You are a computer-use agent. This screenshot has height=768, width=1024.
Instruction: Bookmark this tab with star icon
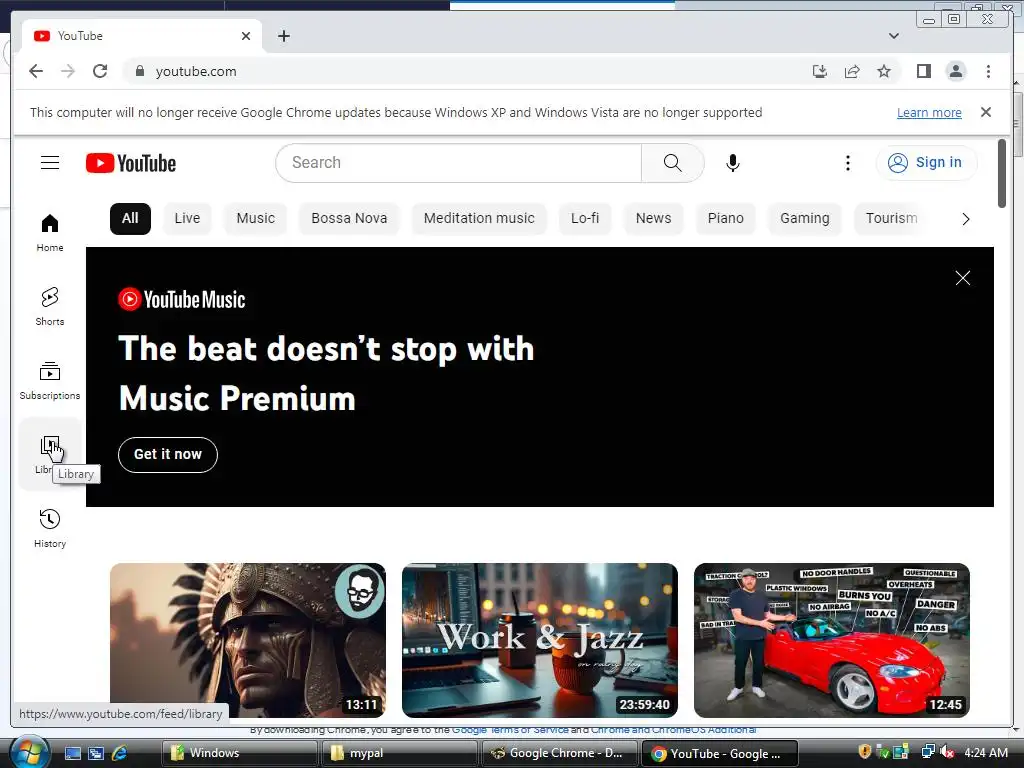884,71
